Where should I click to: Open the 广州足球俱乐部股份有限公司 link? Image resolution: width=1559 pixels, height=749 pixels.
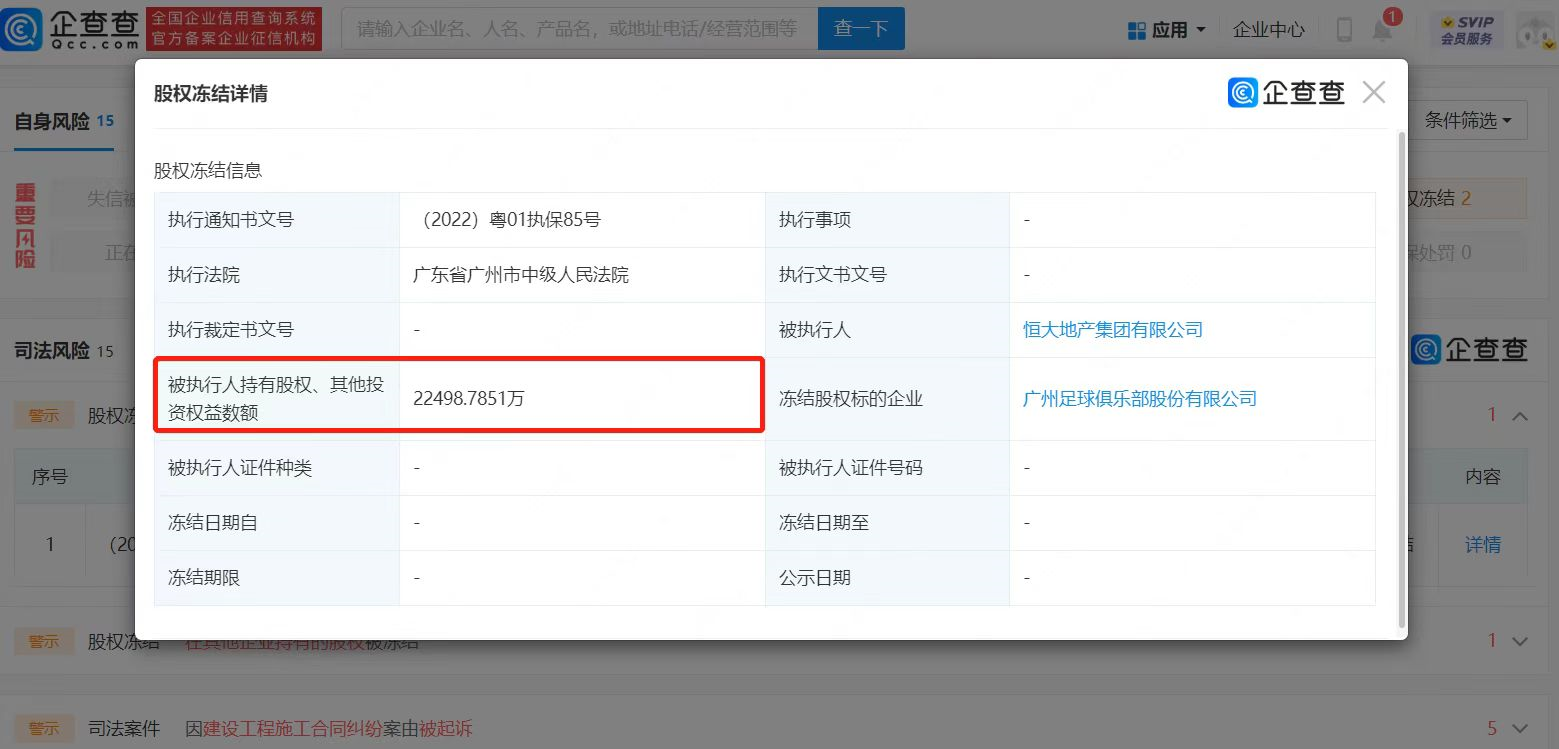coord(1139,399)
